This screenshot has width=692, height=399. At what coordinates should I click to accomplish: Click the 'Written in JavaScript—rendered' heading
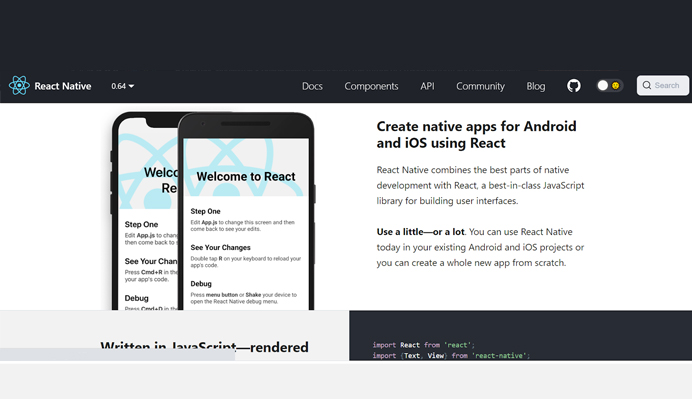(204, 347)
